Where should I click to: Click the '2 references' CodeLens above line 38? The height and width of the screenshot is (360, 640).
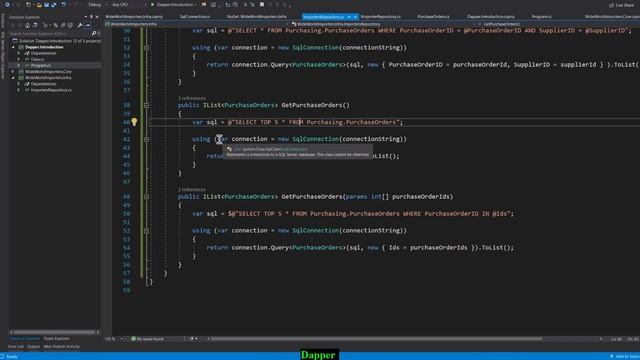[192, 98]
